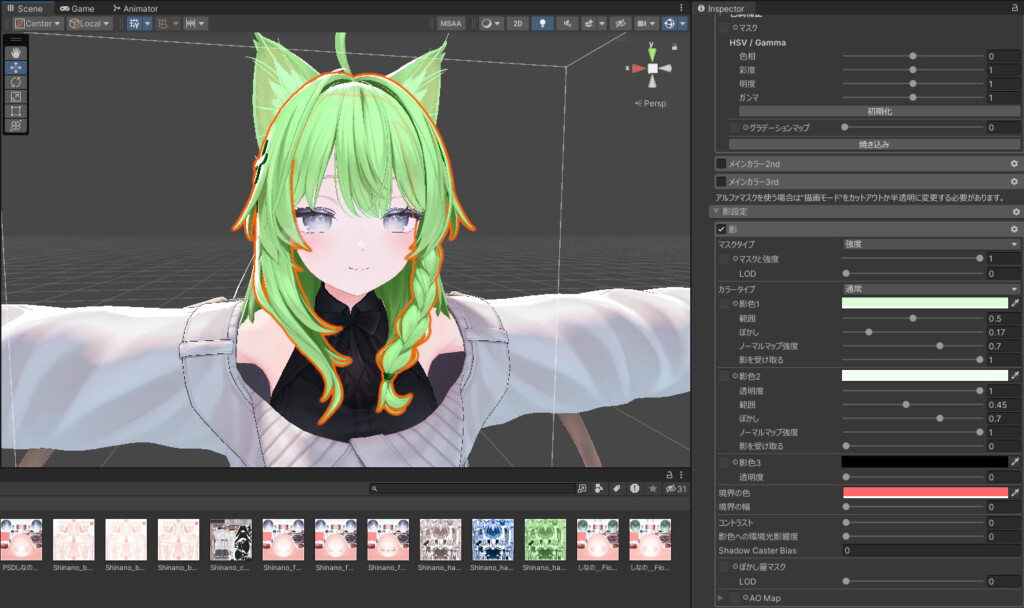Toggle hidden objects visibility icon in toolbar
The image size is (1024, 608).
[x=620, y=24]
